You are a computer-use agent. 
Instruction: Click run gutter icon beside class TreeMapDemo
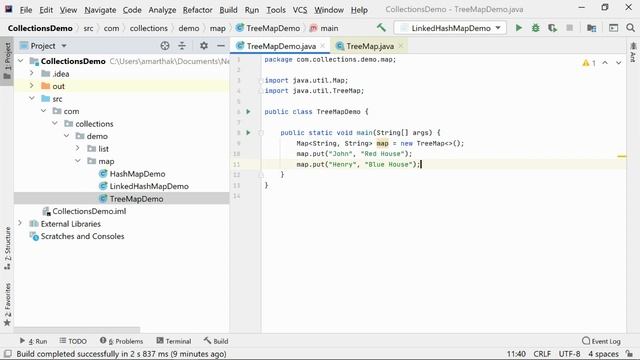248,111
